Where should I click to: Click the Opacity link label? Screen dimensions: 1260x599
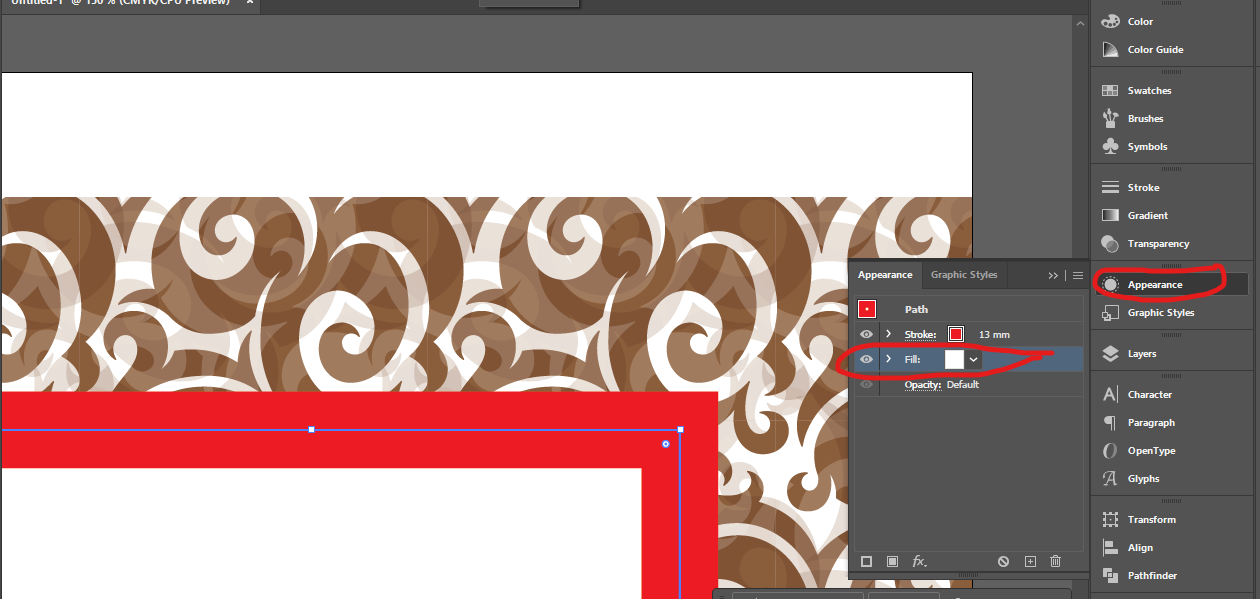coord(923,384)
